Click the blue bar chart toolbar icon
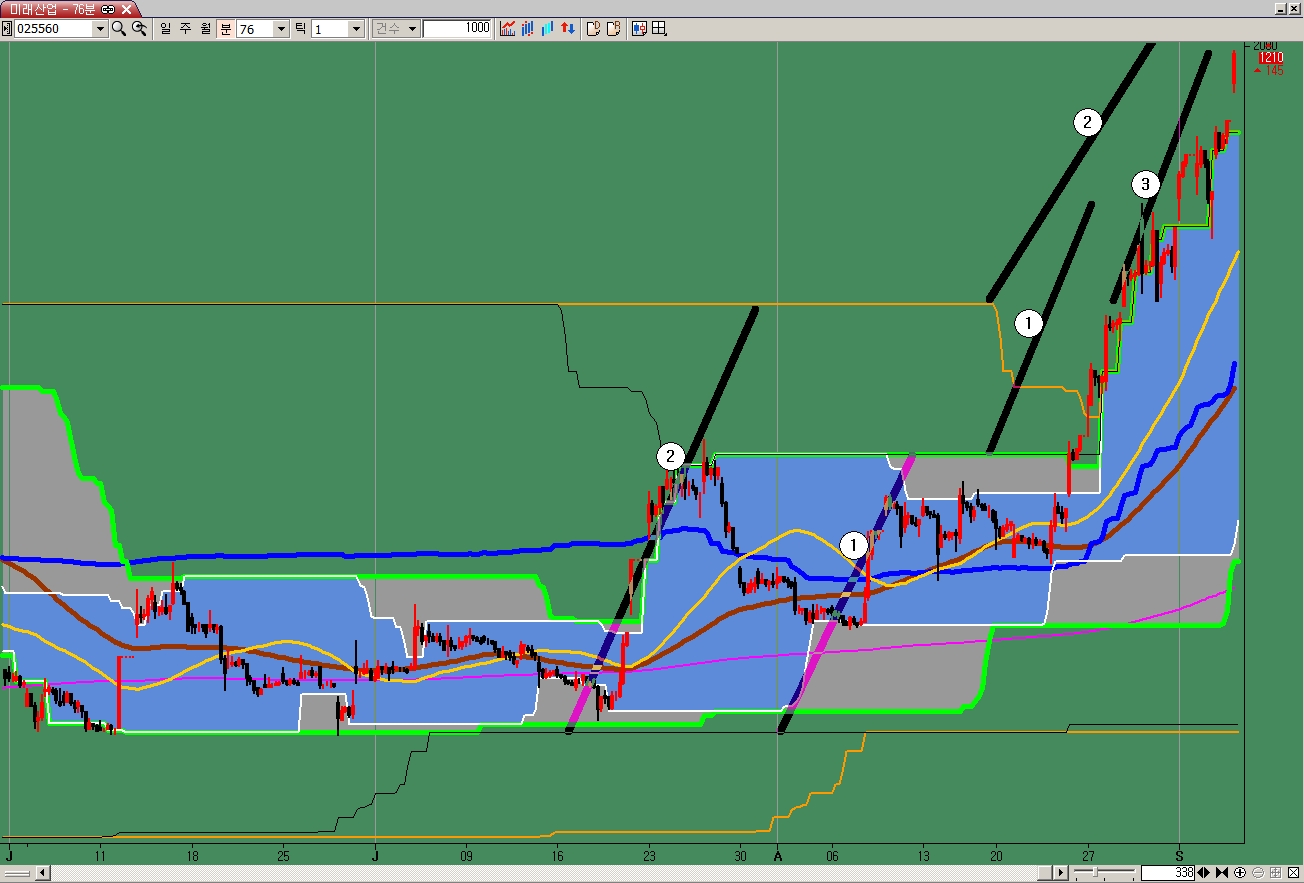The width and height of the screenshot is (1304, 883). (x=547, y=29)
